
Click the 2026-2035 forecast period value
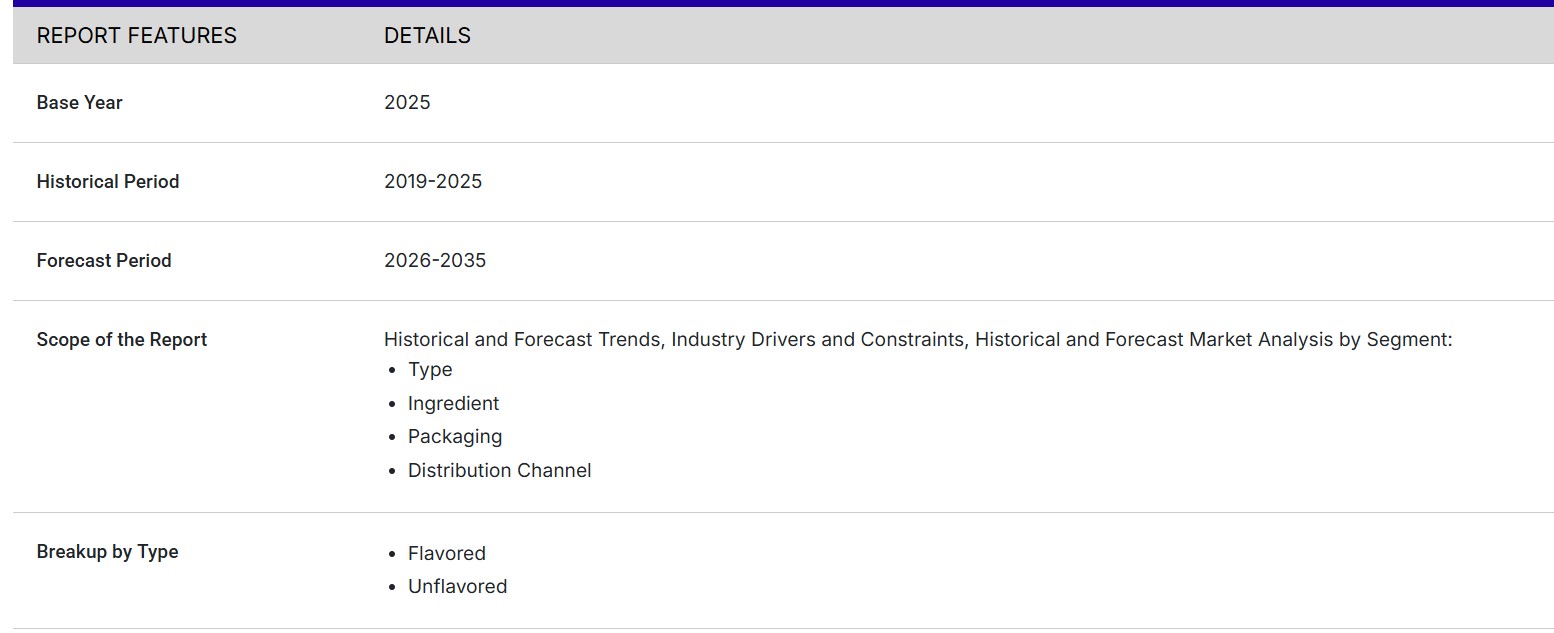coord(434,261)
